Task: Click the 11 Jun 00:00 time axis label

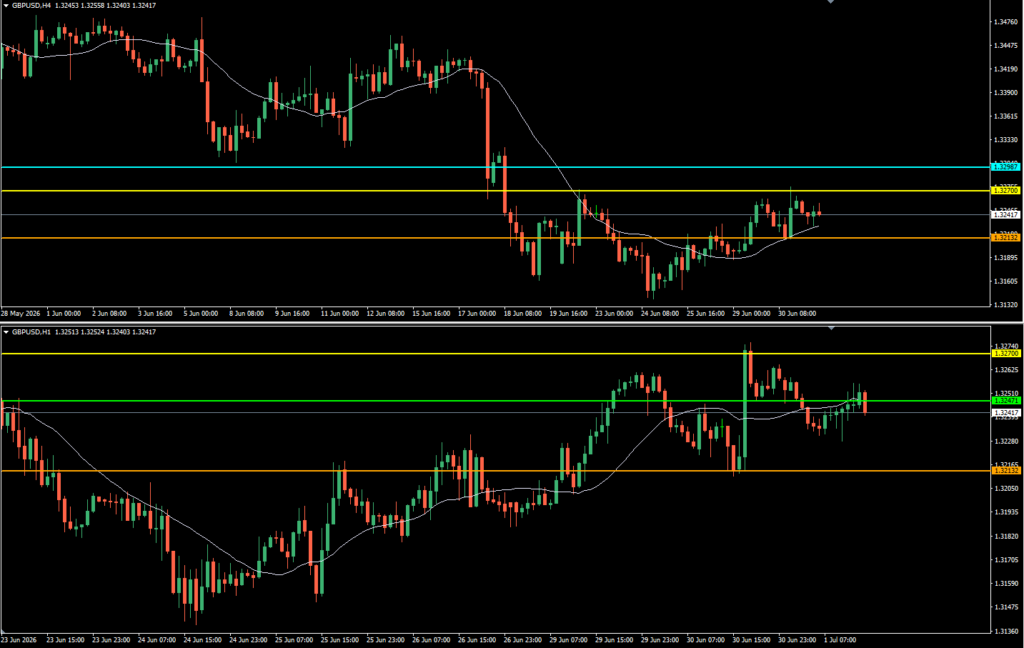Action: click(339, 314)
